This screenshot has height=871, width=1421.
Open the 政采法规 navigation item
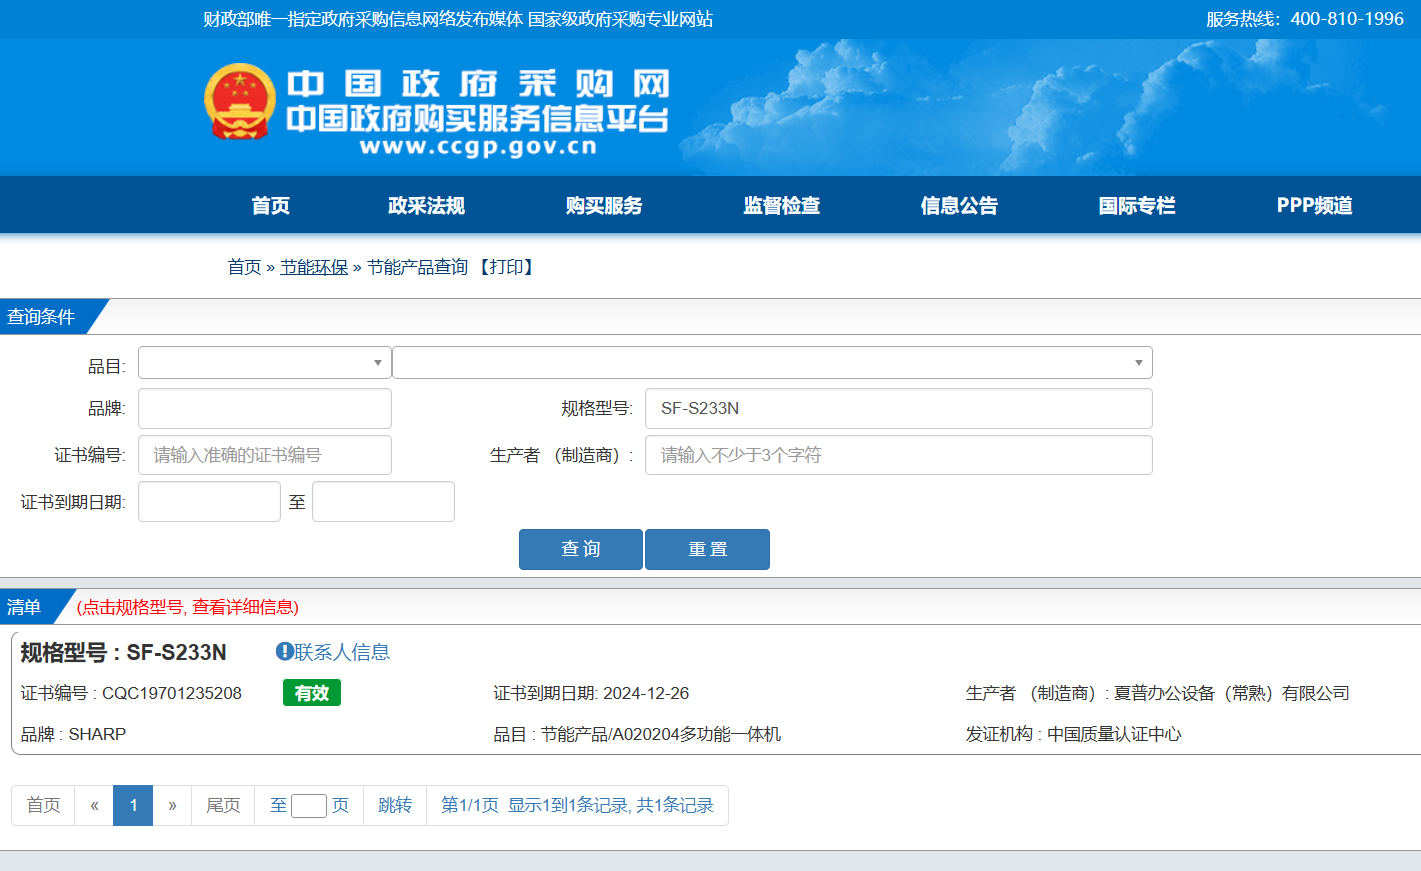pos(426,205)
